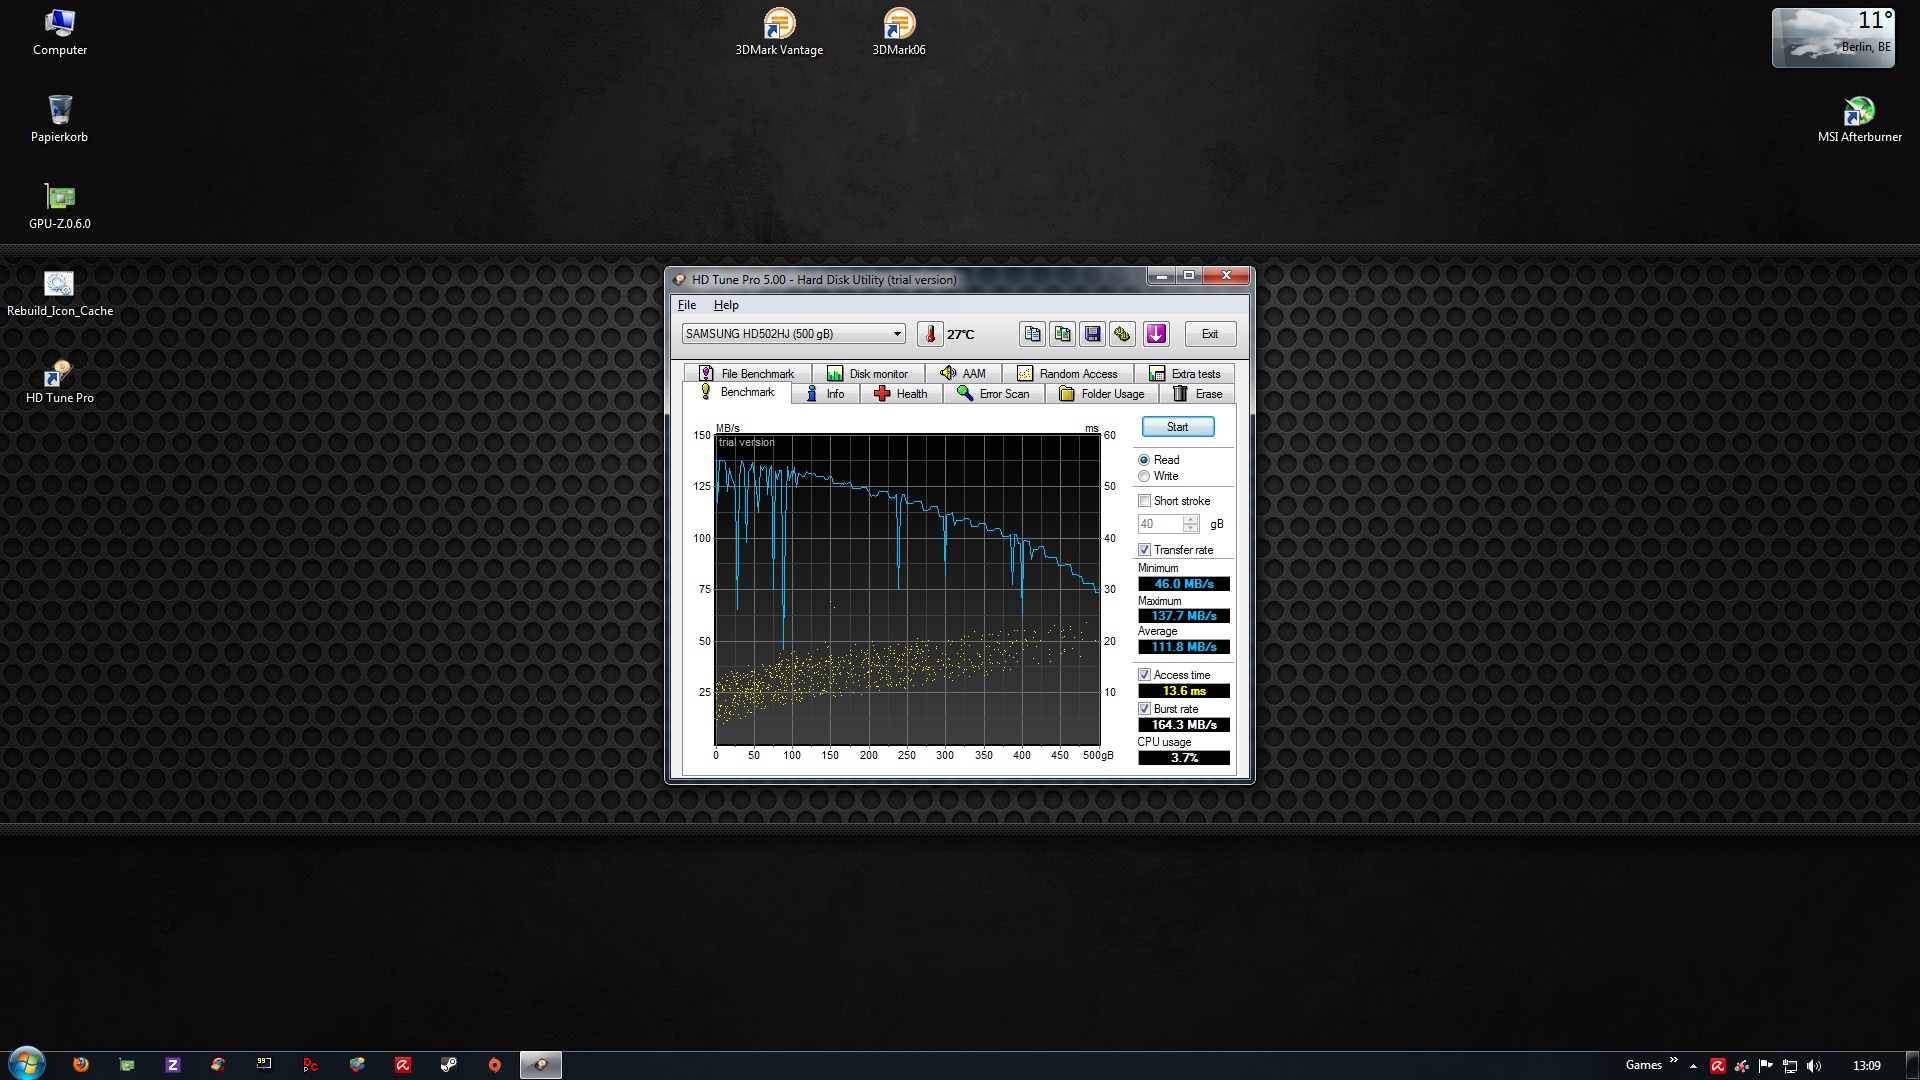This screenshot has width=1920, height=1080.
Task: Select the 3DMark Vantage desktop shortcut
Action: pyautogui.click(x=779, y=32)
